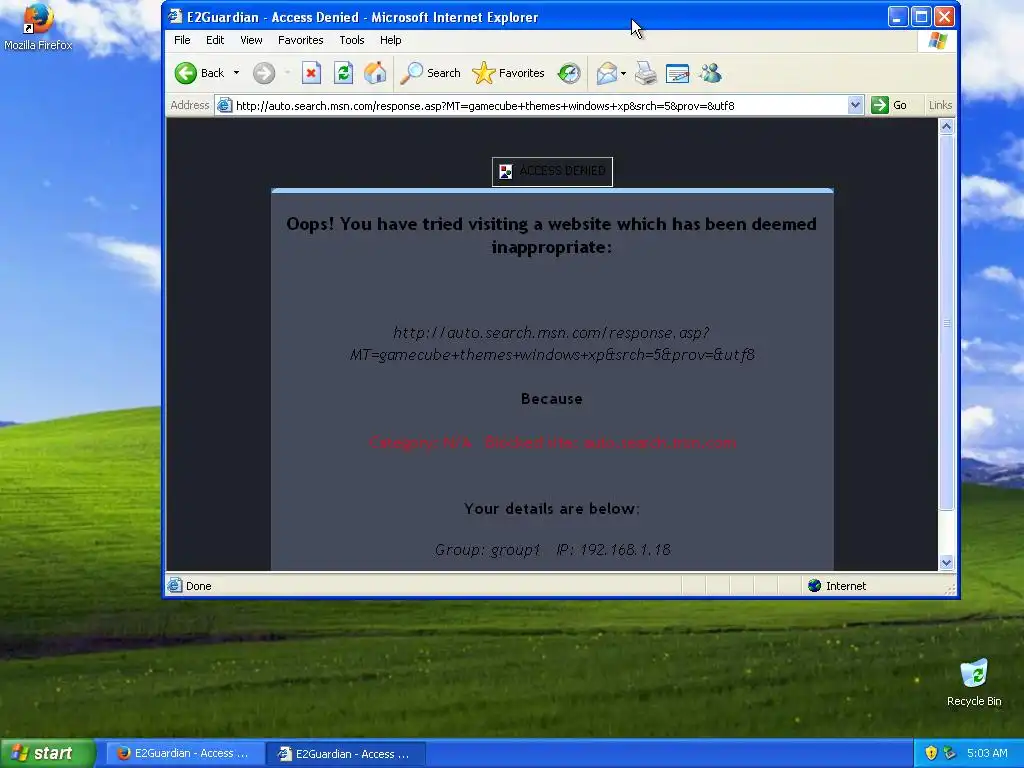The image size is (1024, 768).
Task: Click the Mail envelope icon
Action: 607,73
